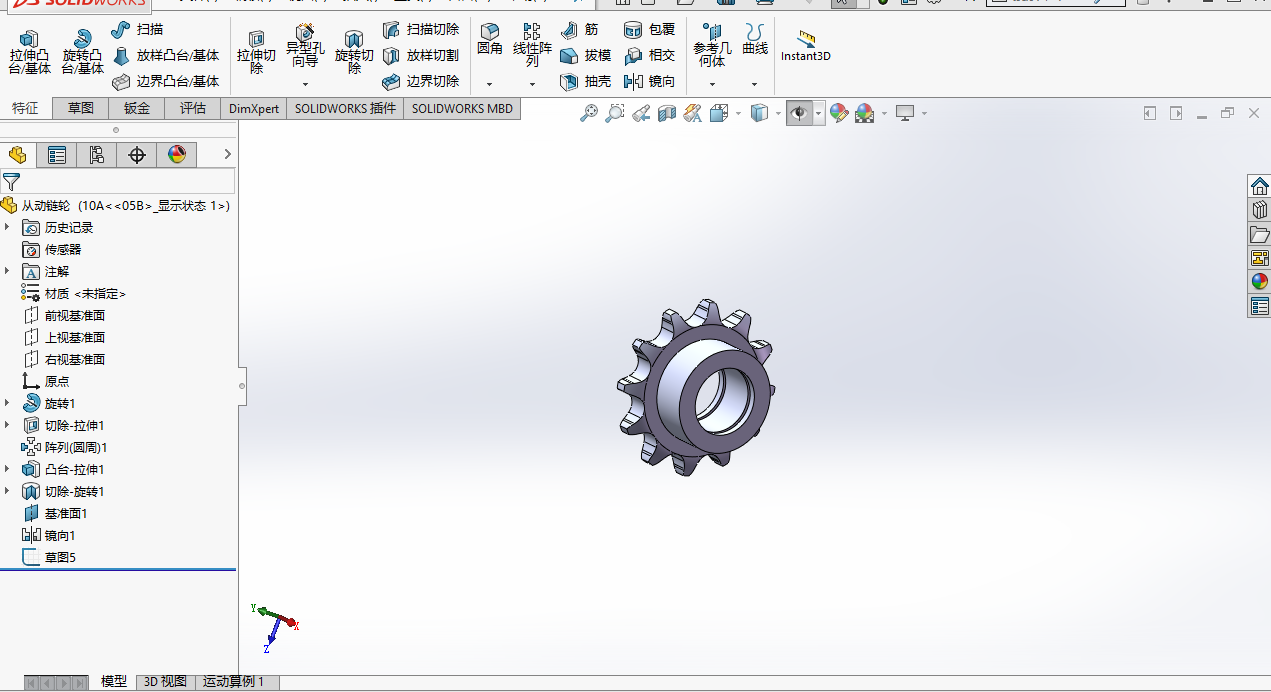This screenshot has width=1271, height=692.
Task: Open Hide/Show Items dropdown arrow
Action: pos(819,114)
